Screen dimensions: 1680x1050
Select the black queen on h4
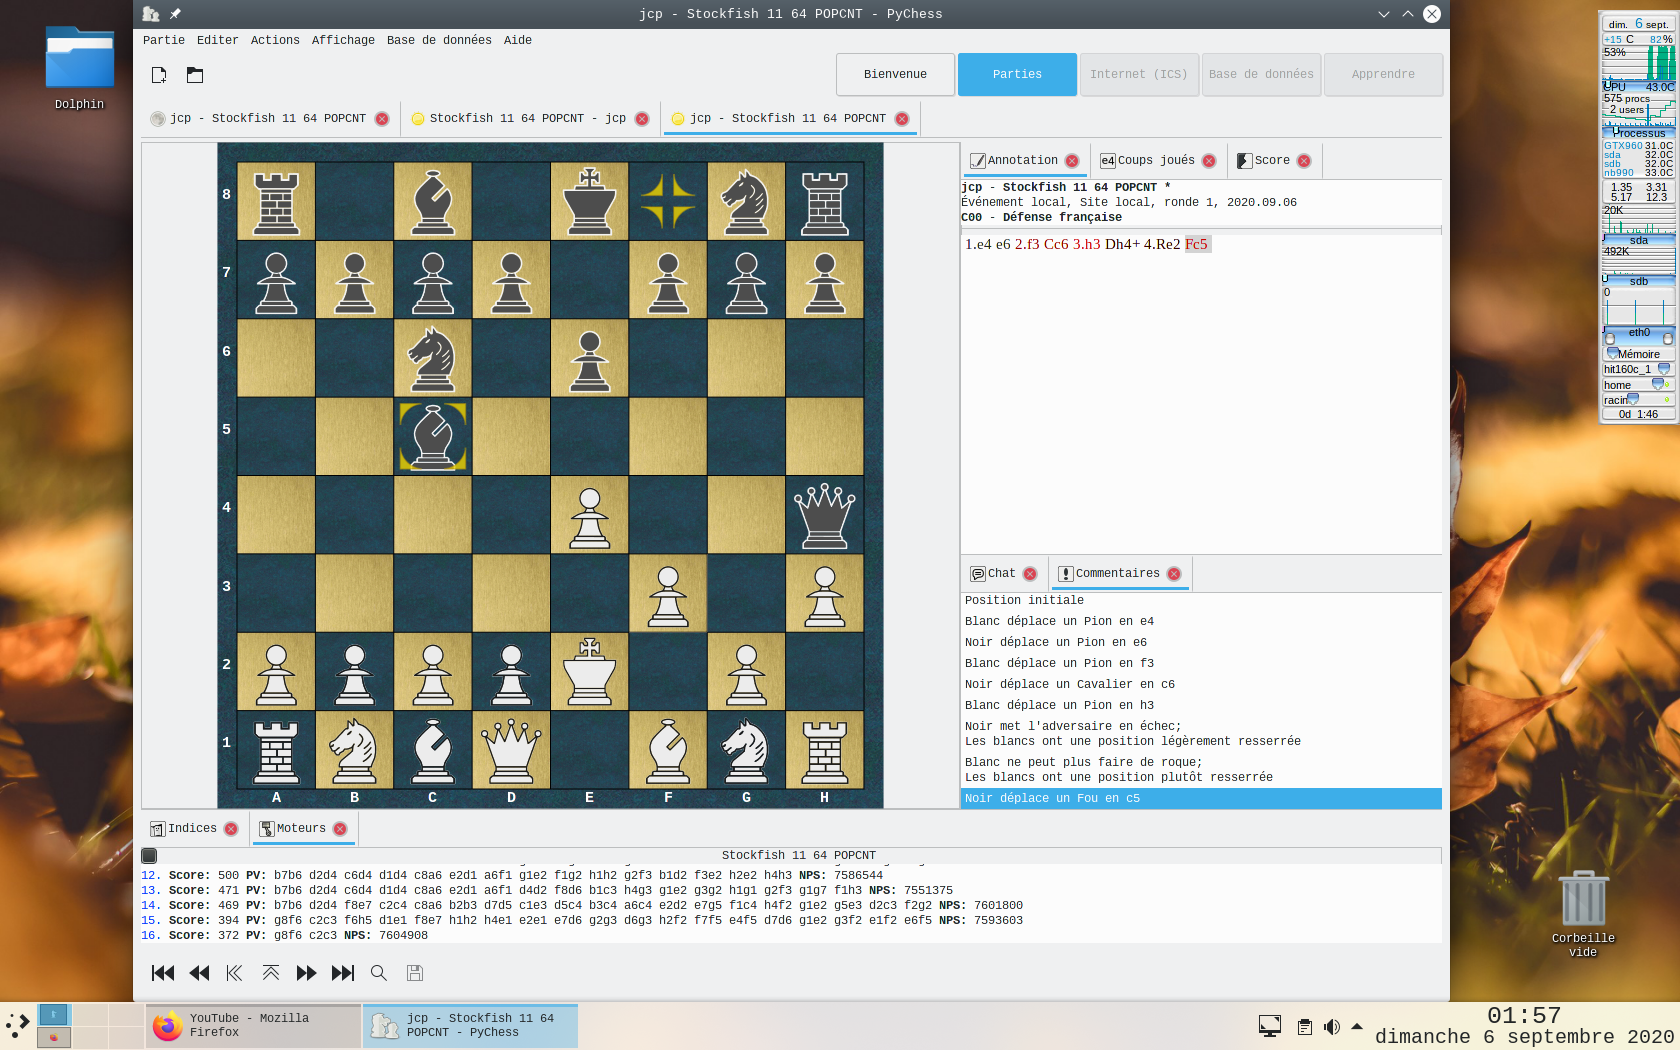click(825, 515)
